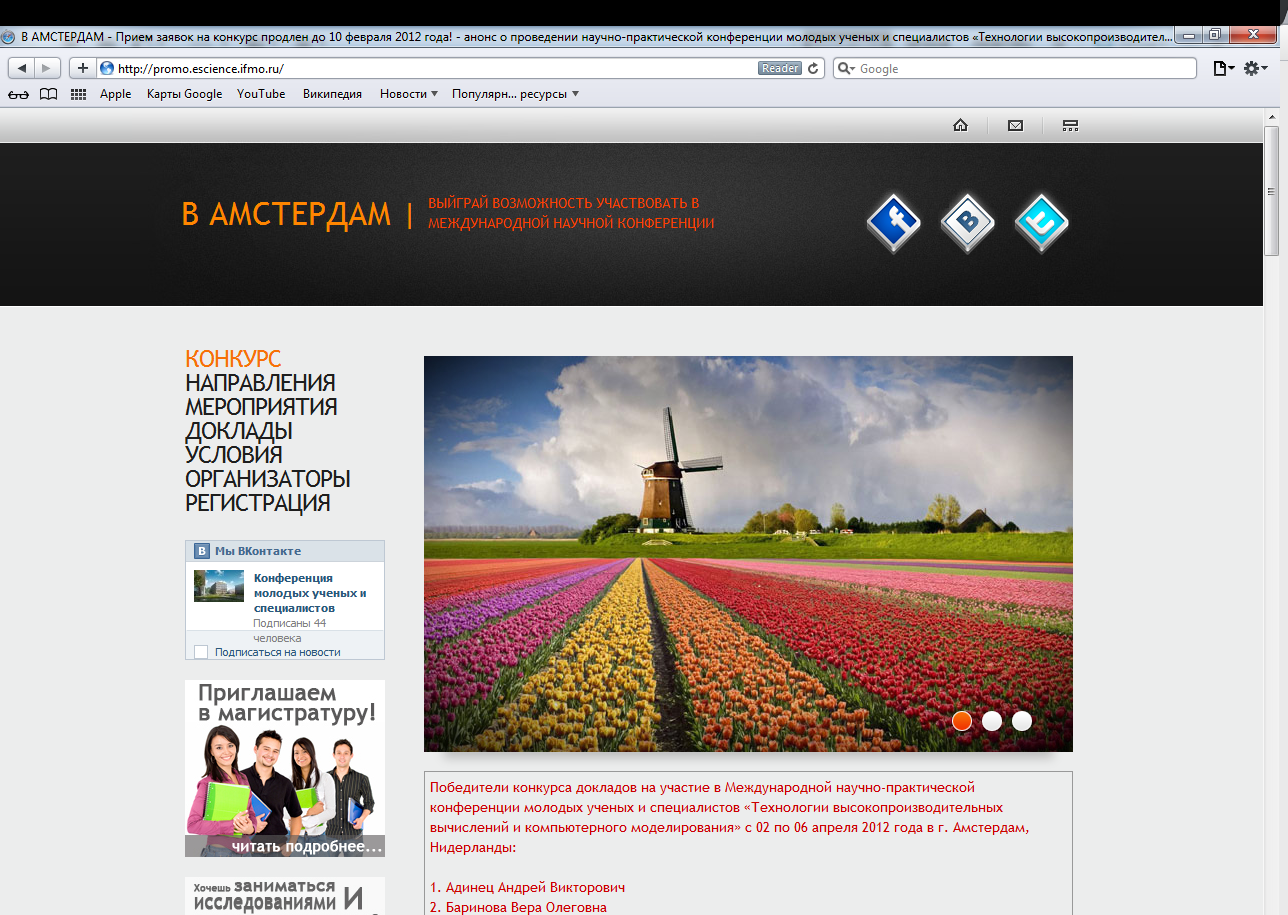Image resolution: width=1288 pixels, height=915 pixels.
Task: Open the page menu icon
Action: tap(1223, 68)
